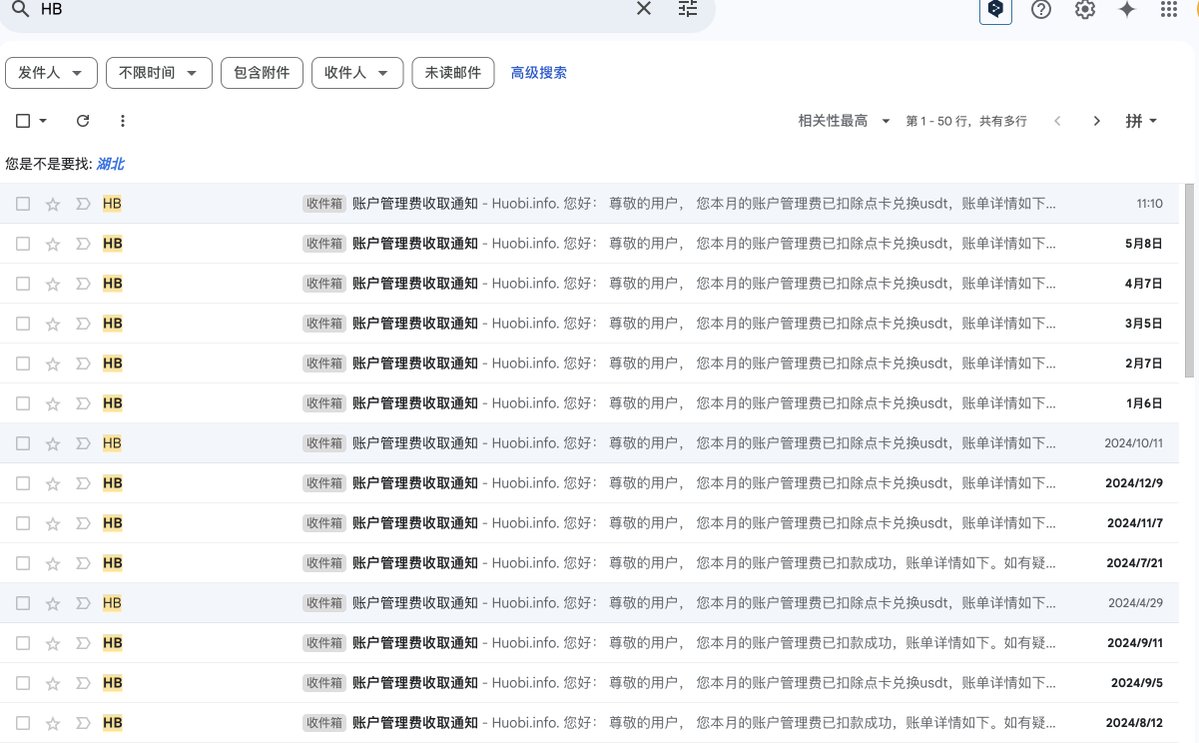
Task: Star the email dated 2024/10/11
Action: pos(53,443)
